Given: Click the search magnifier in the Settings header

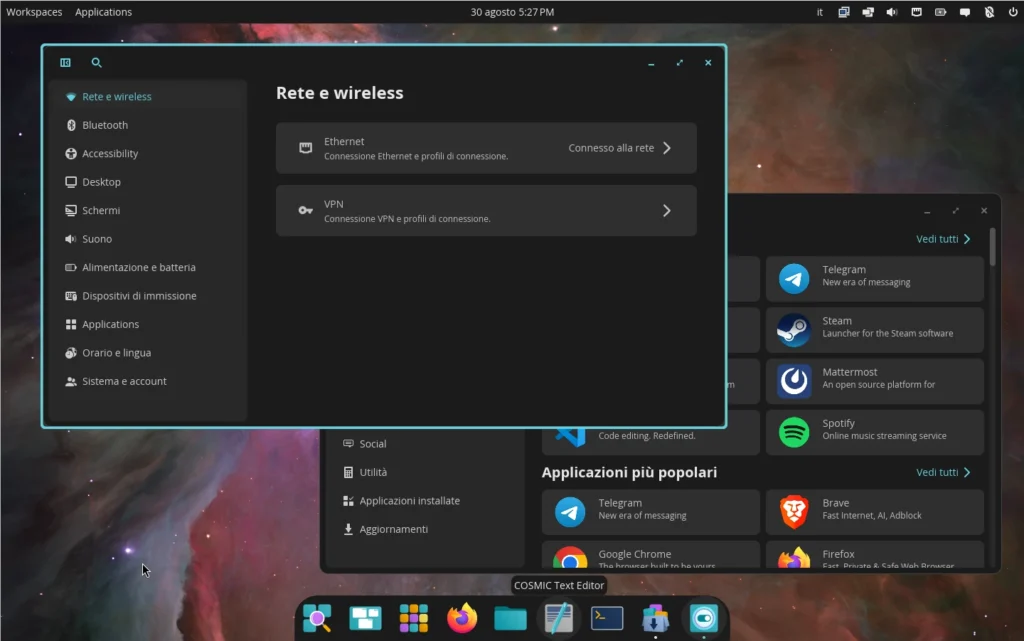Looking at the screenshot, I should (97, 63).
